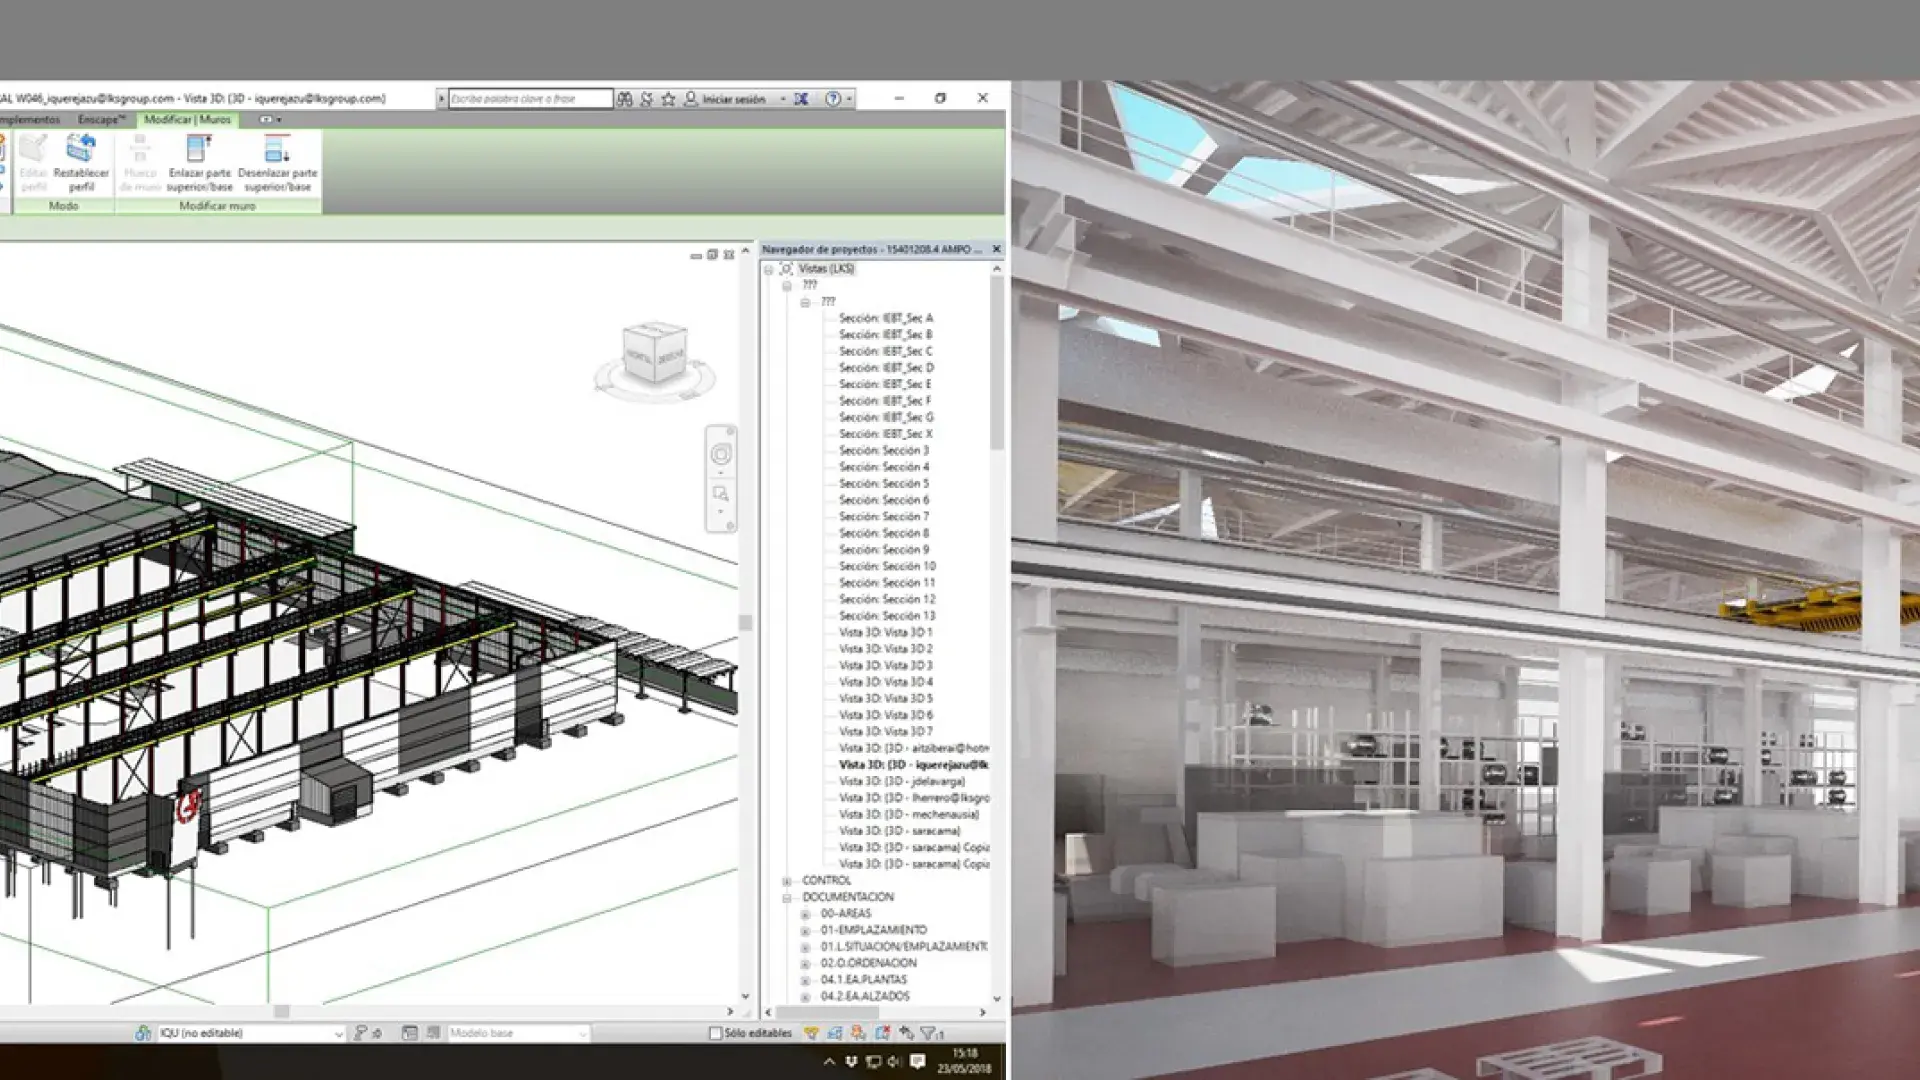This screenshot has width=1920, height=1080.
Task: Click the selection filter funnel icon
Action: click(929, 1033)
